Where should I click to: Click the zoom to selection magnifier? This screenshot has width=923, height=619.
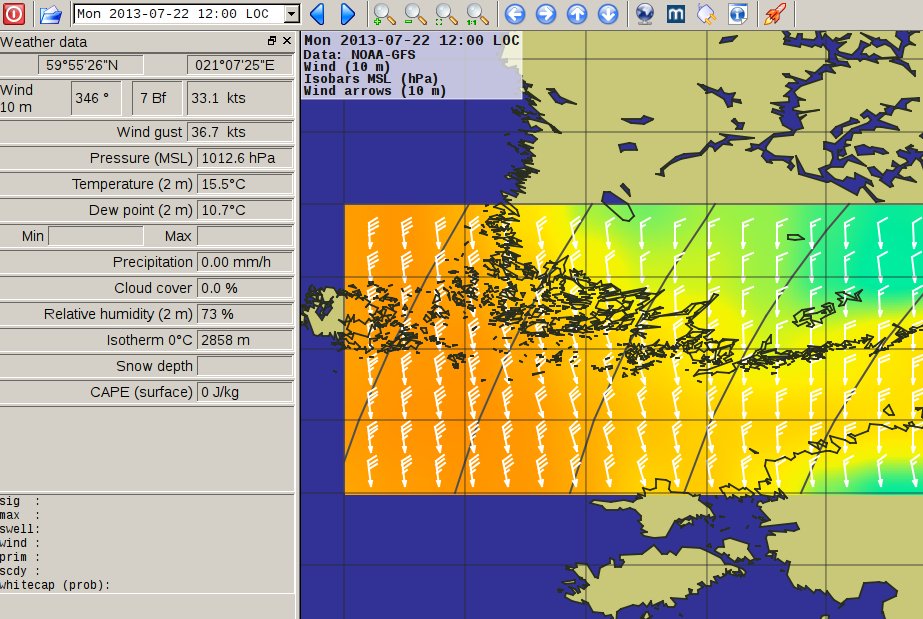[x=446, y=14]
